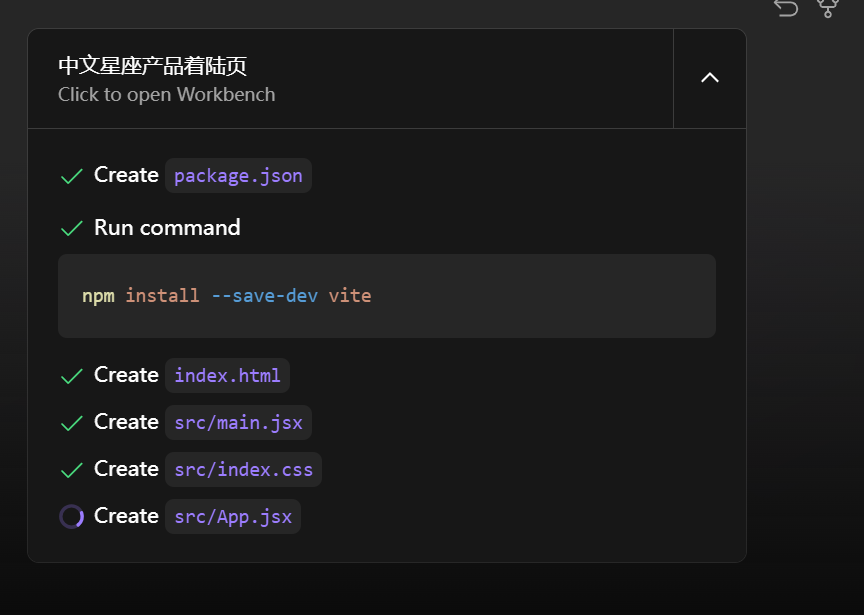Click the checkmark beside Create index.html

pyautogui.click(x=72, y=376)
